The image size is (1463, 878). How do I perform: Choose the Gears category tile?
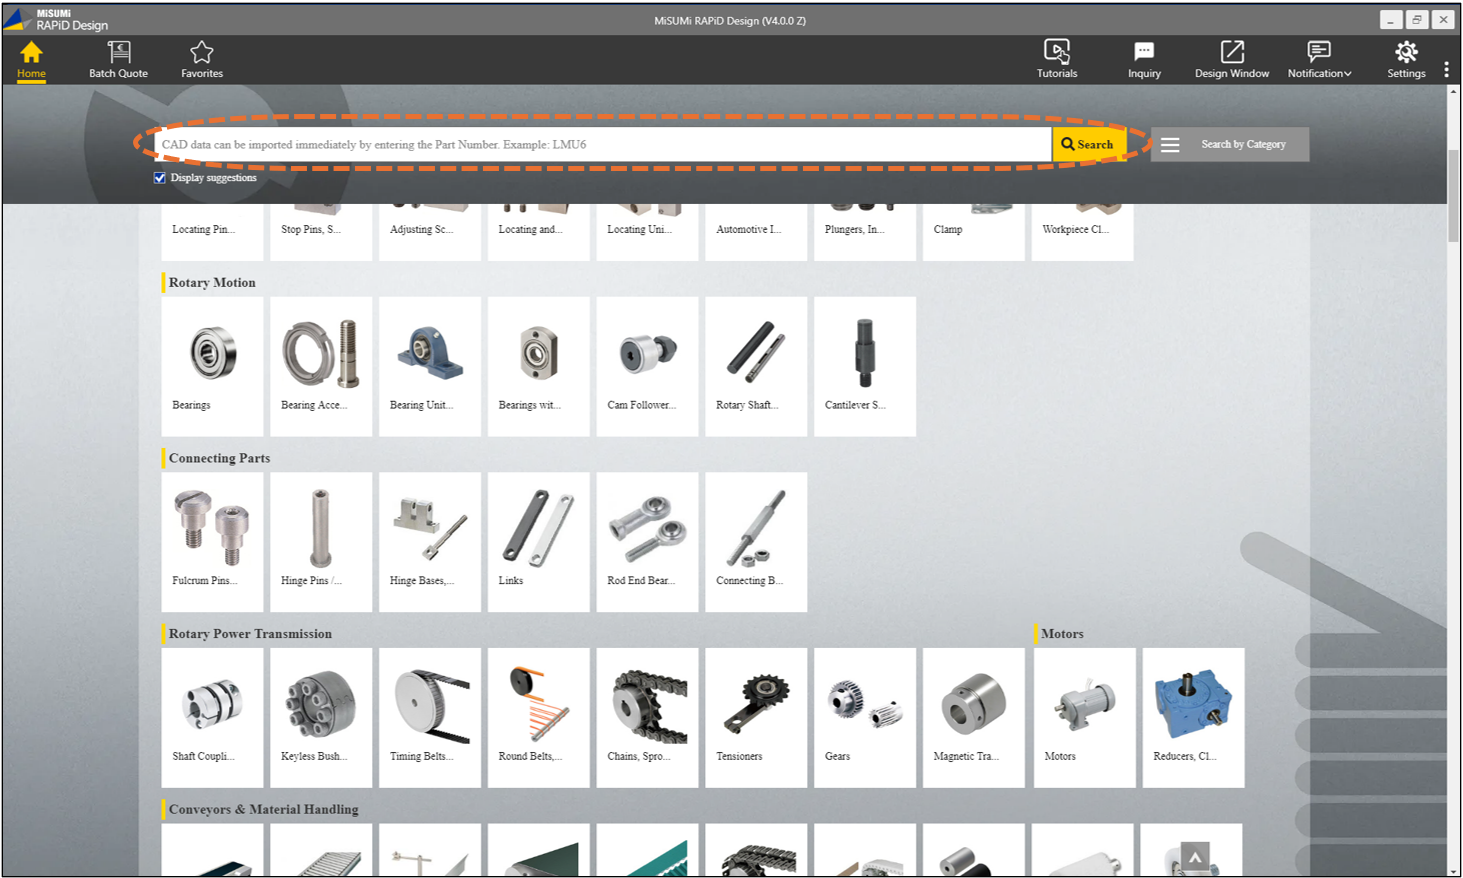pyautogui.click(x=864, y=716)
